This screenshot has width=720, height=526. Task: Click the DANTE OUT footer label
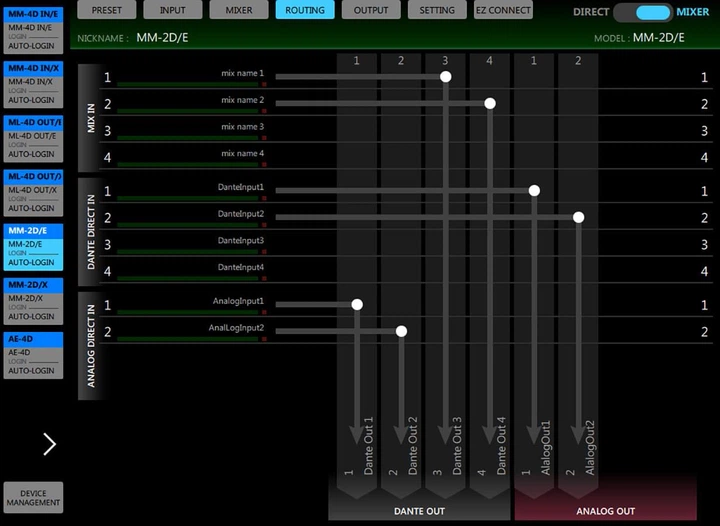click(419, 511)
